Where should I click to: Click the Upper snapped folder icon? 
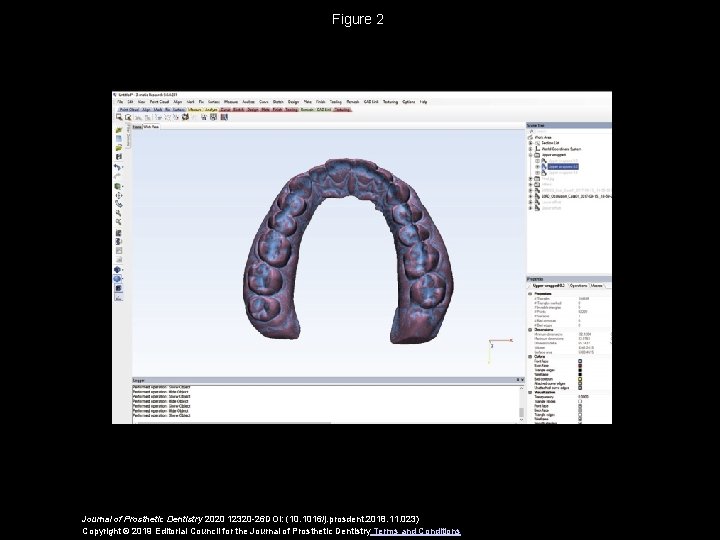point(537,155)
